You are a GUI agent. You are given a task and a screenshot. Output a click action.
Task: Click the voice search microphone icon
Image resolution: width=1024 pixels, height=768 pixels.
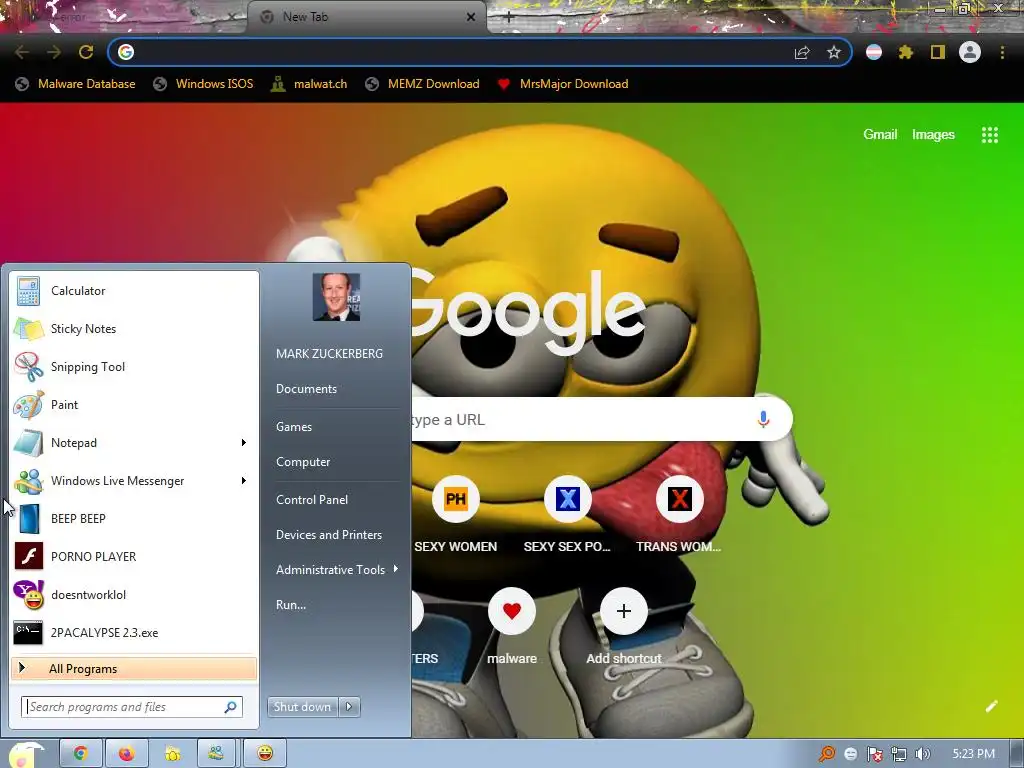763,419
